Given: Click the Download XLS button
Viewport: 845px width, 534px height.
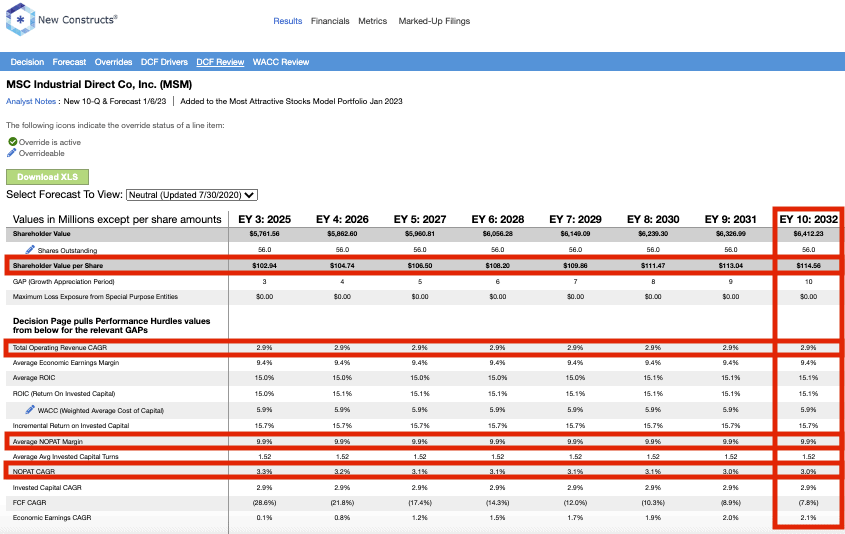Looking at the screenshot, I should pos(47,177).
